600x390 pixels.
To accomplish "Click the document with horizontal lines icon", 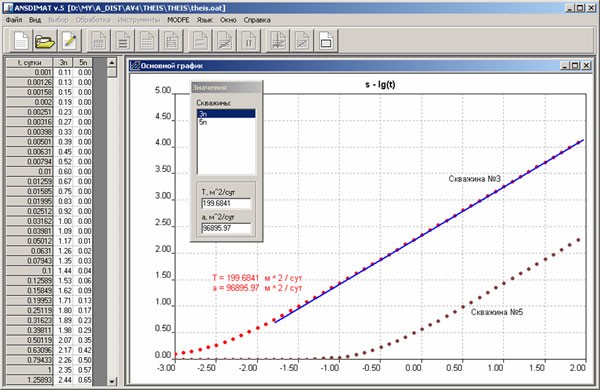I will 123,41.
